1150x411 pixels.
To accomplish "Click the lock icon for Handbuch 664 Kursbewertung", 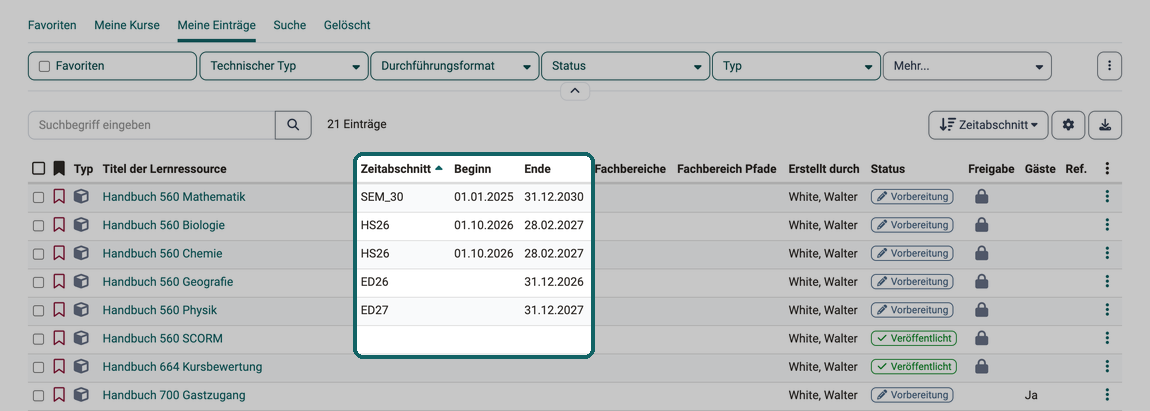I will coord(981,366).
